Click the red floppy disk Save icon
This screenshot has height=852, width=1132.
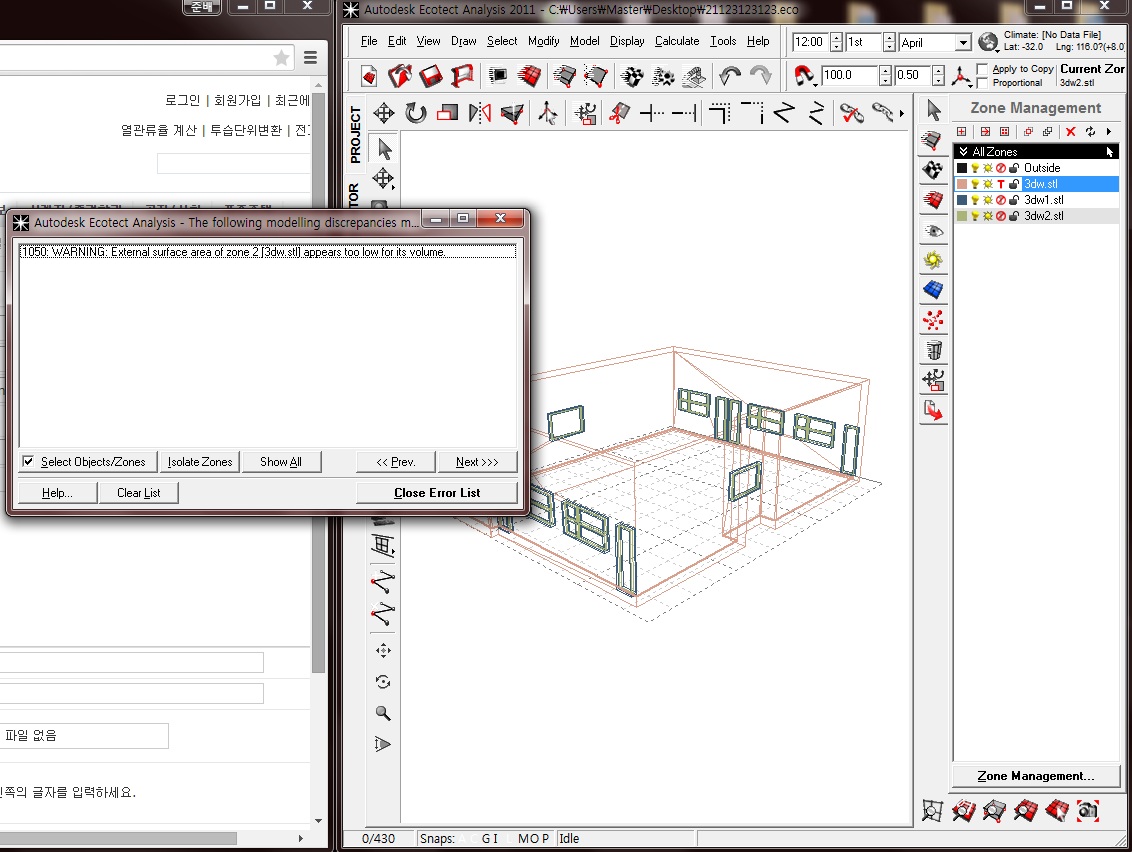[431, 76]
